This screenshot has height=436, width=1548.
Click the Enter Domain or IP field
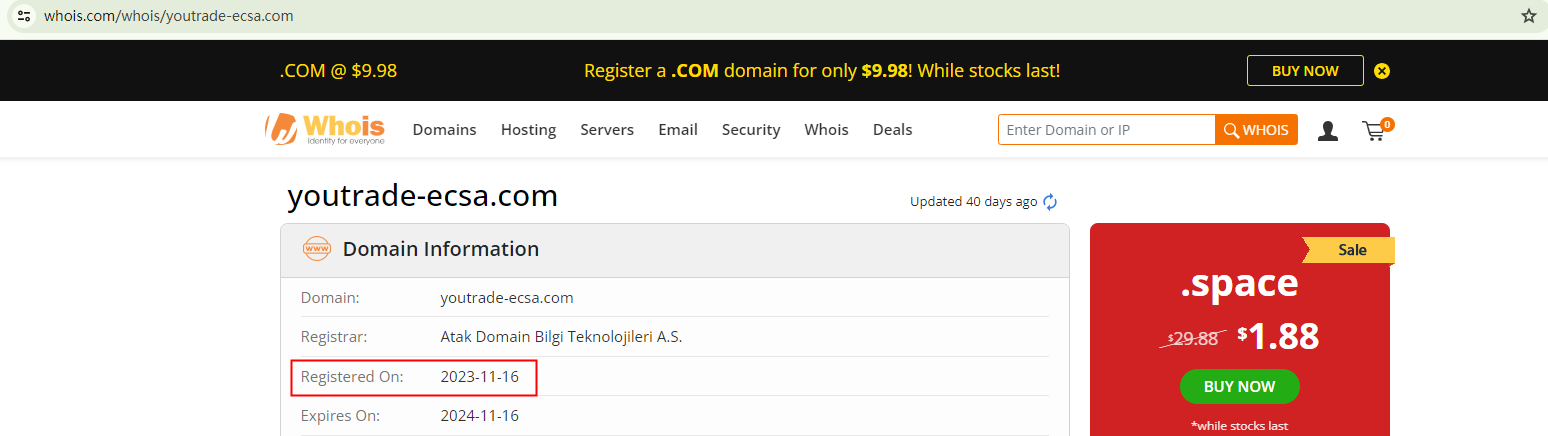(x=1106, y=130)
